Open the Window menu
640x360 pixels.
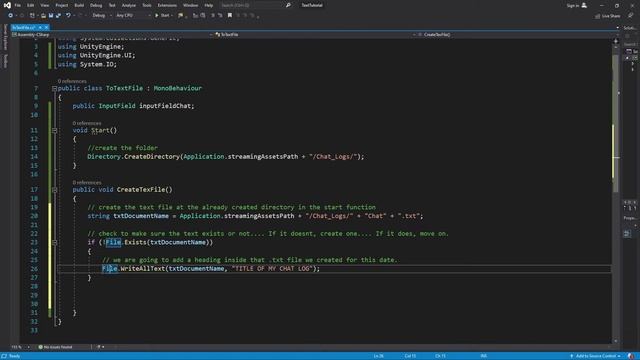point(190,5)
